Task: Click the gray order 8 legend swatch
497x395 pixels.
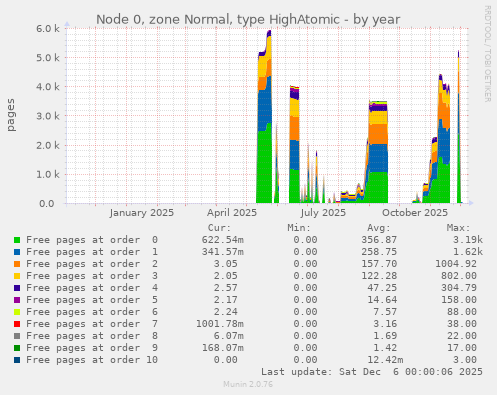Action: coord(17,336)
